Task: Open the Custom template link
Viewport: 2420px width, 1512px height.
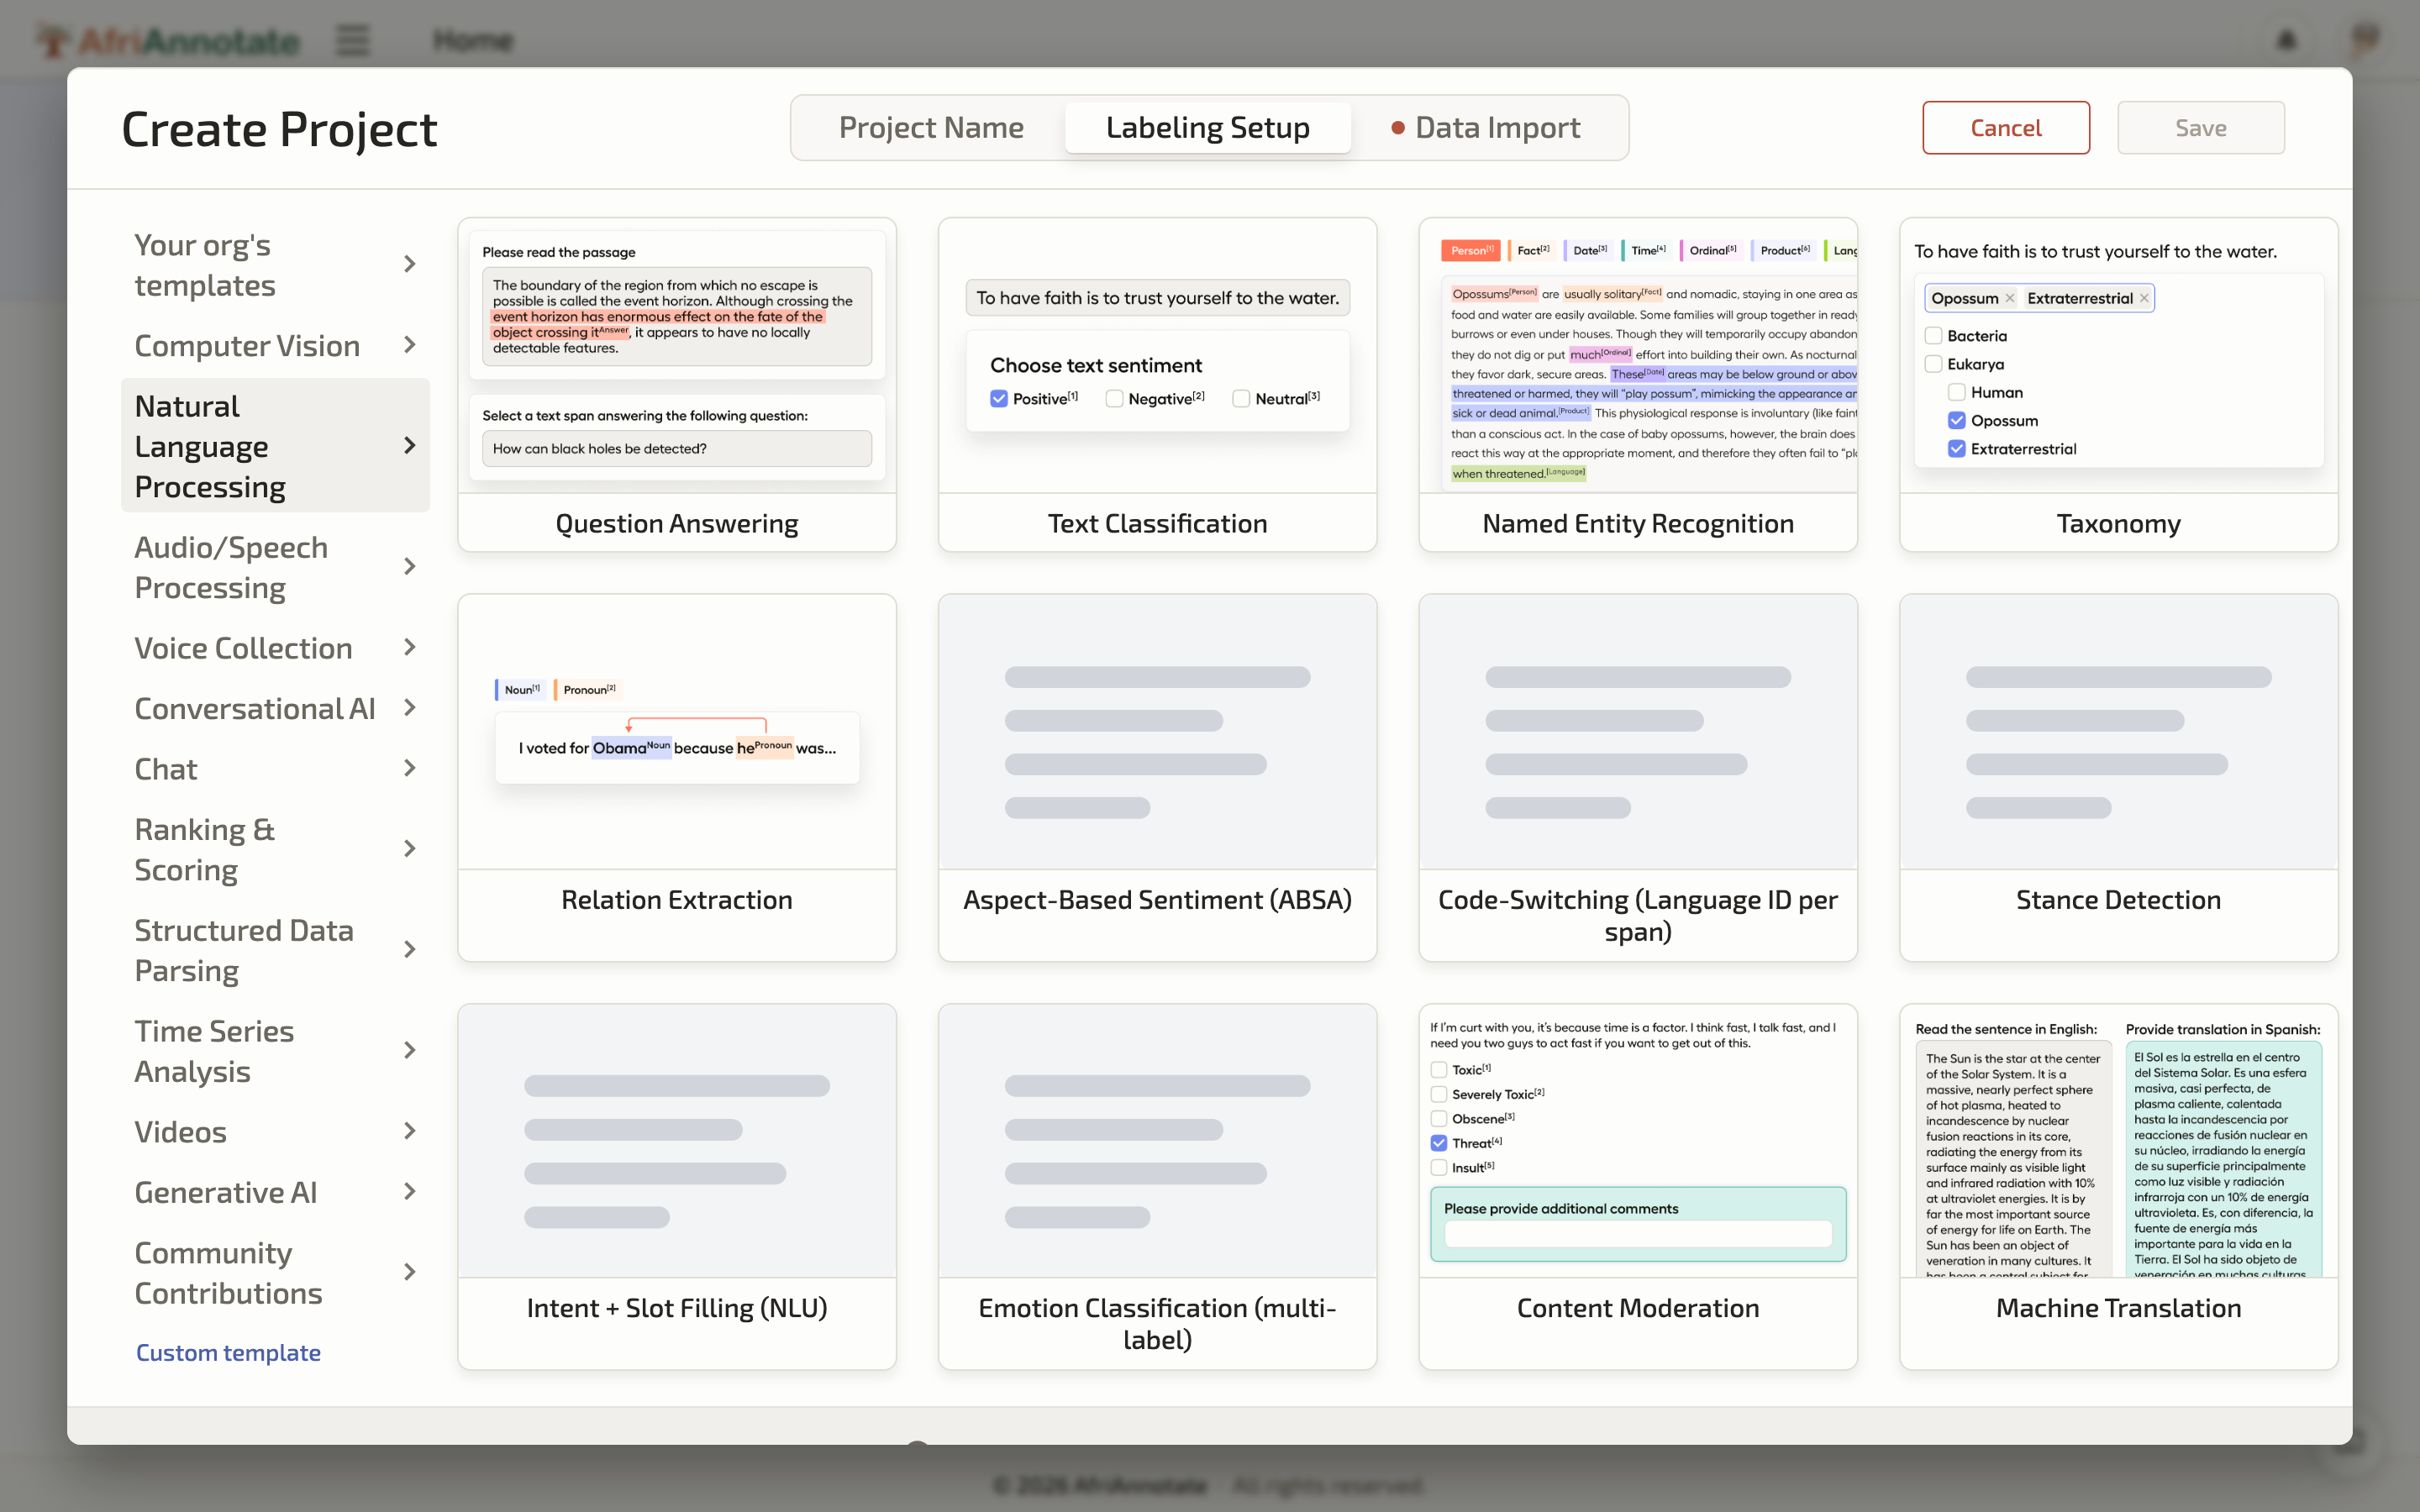Action: (x=228, y=1352)
